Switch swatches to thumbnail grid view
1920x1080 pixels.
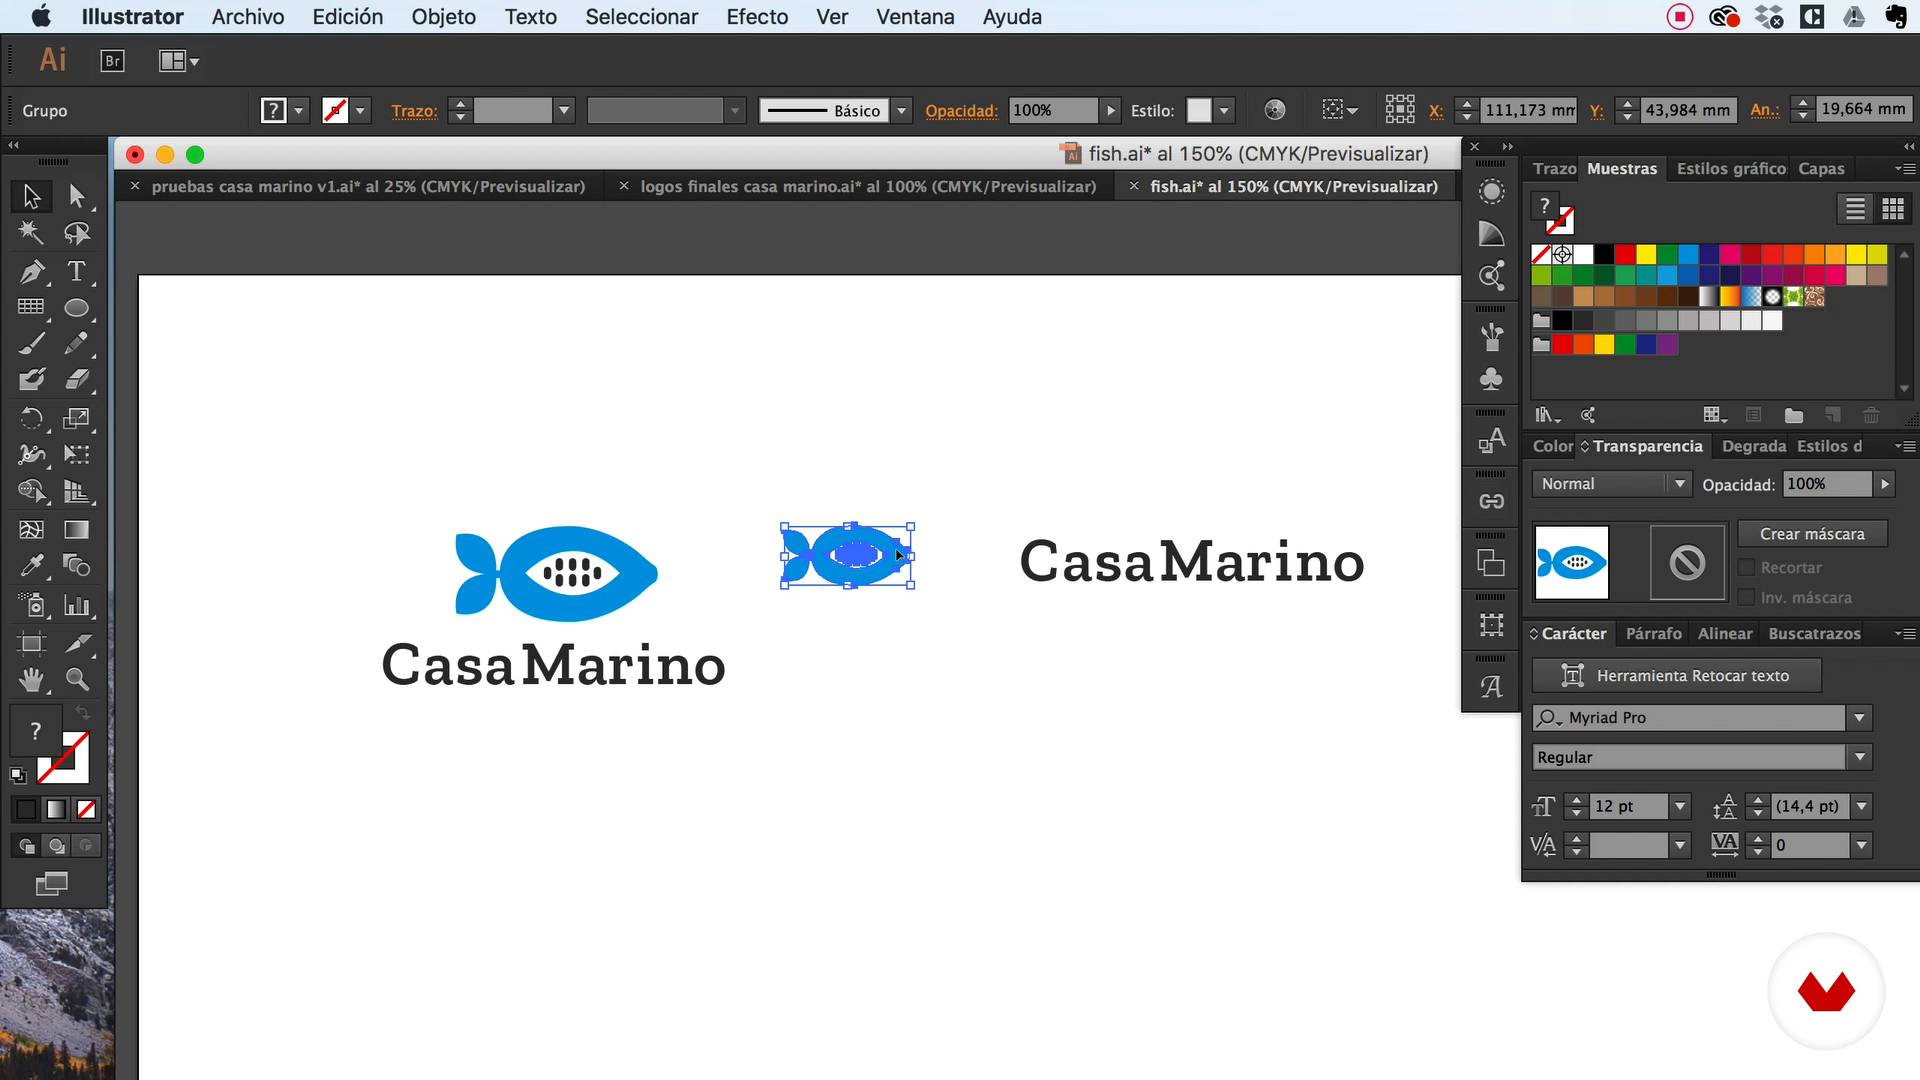click(x=1893, y=208)
